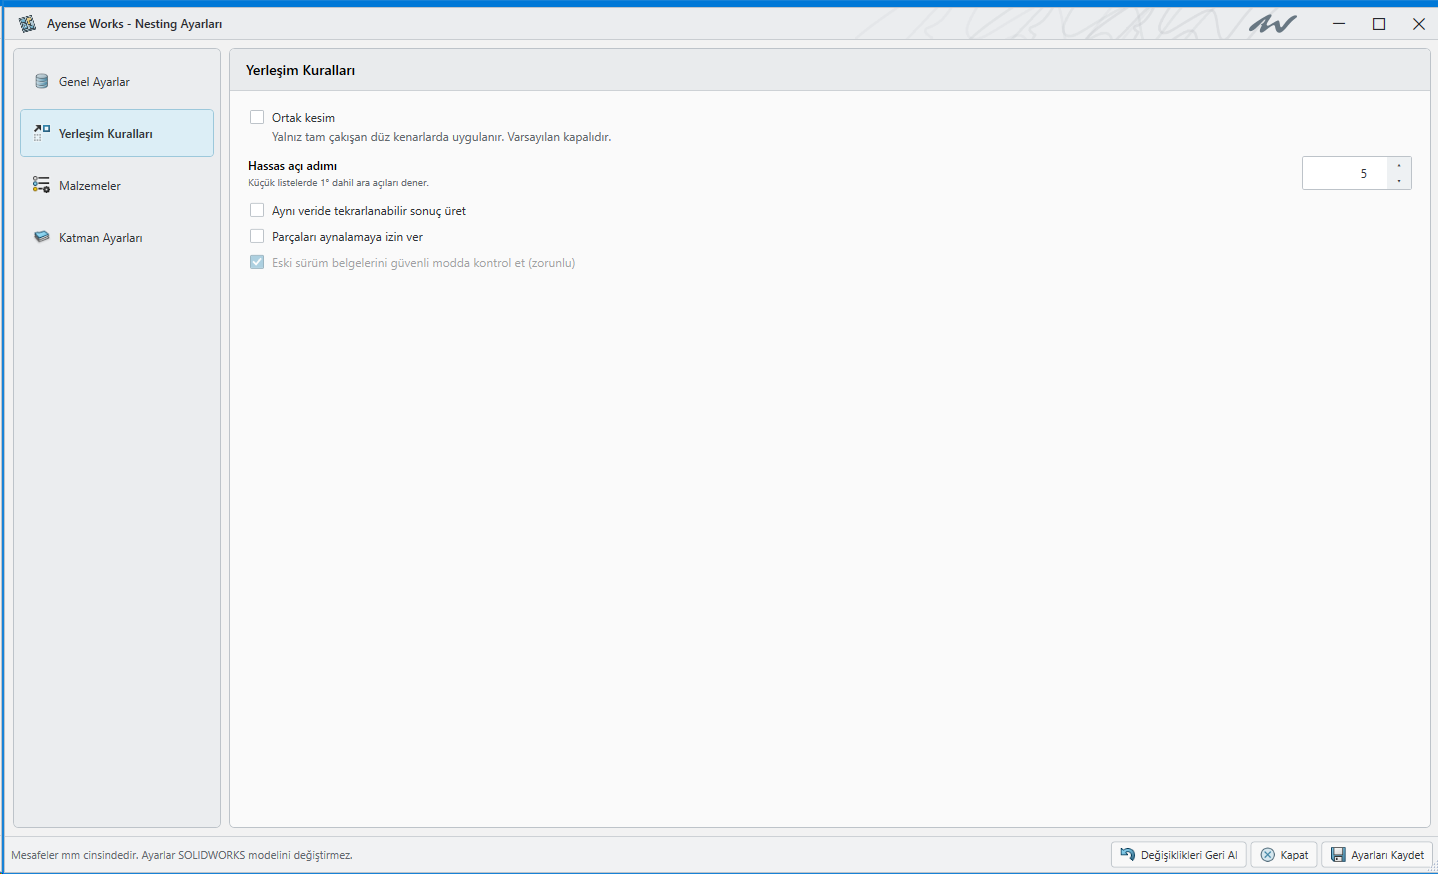The image size is (1438, 874).
Task: Click the Malzemeler list icon
Action: pyautogui.click(x=41, y=185)
